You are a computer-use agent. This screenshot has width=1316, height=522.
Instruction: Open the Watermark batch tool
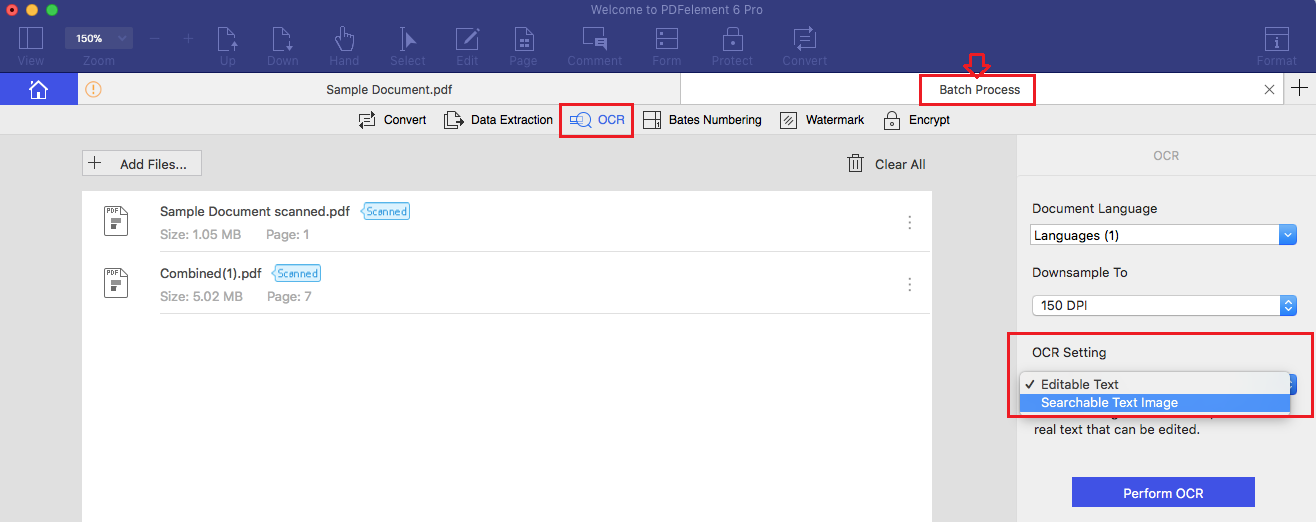[821, 120]
